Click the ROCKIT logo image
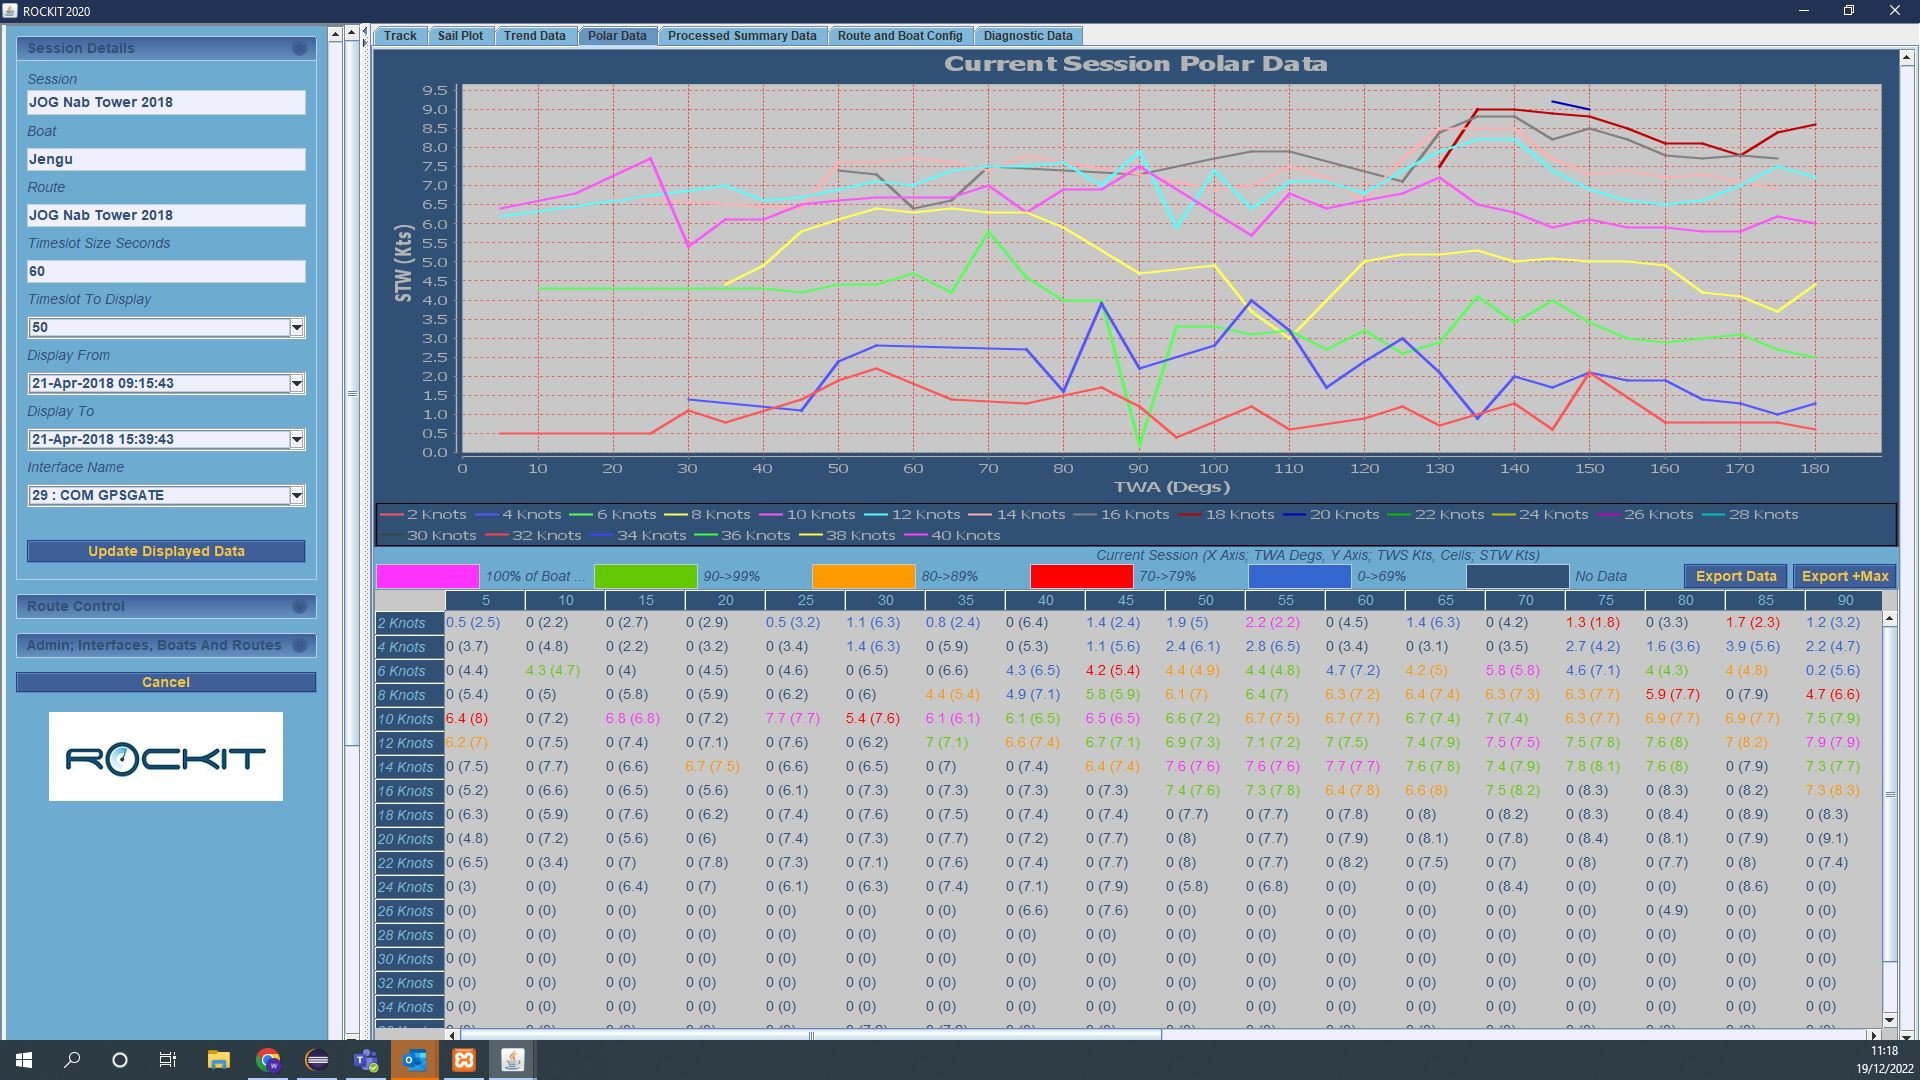The height and width of the screenshot is (1080, 1920). click(166, 757)
